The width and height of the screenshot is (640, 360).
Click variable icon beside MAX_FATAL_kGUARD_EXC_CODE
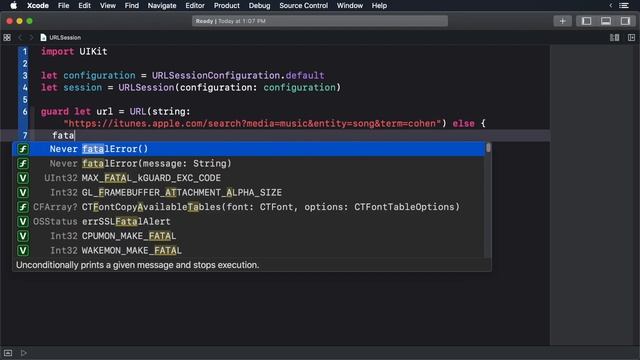coord(23,178)
